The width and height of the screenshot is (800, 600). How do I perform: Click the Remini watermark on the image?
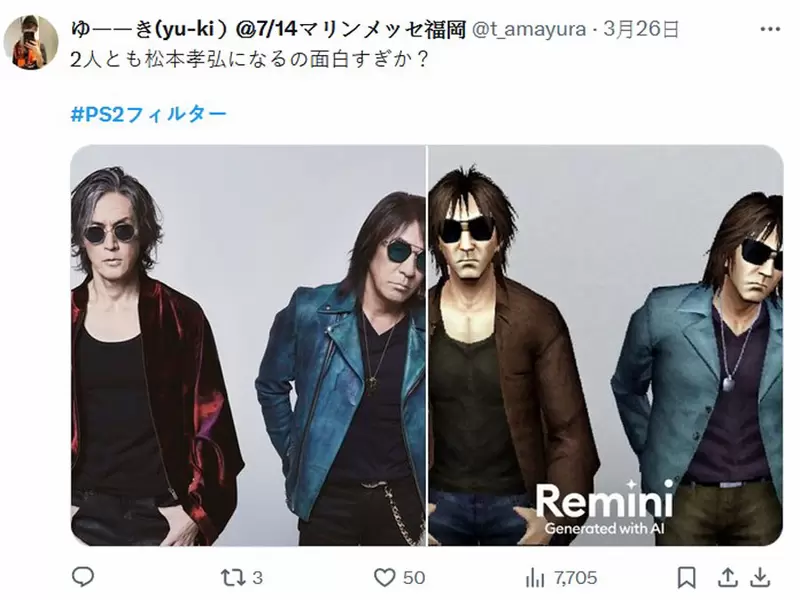[604, 508]
